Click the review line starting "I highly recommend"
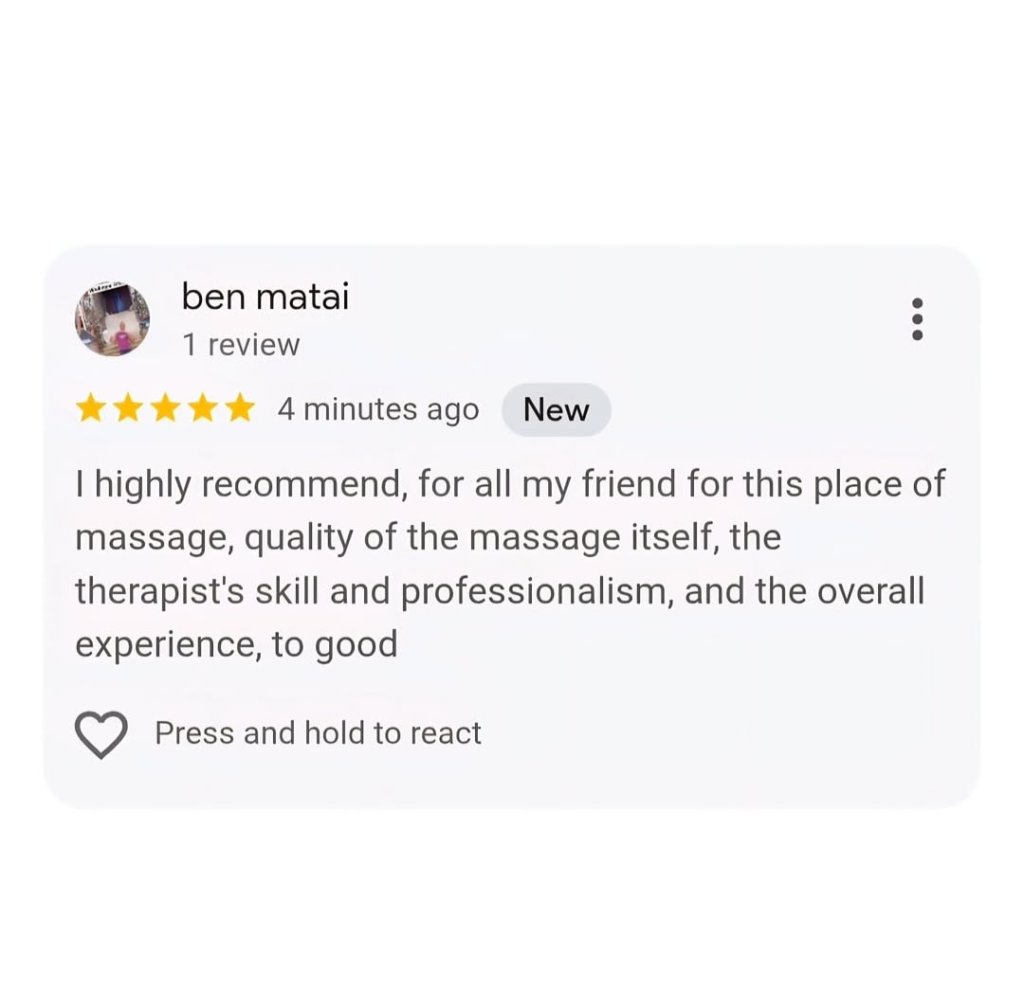 click(x=510, y=486)
